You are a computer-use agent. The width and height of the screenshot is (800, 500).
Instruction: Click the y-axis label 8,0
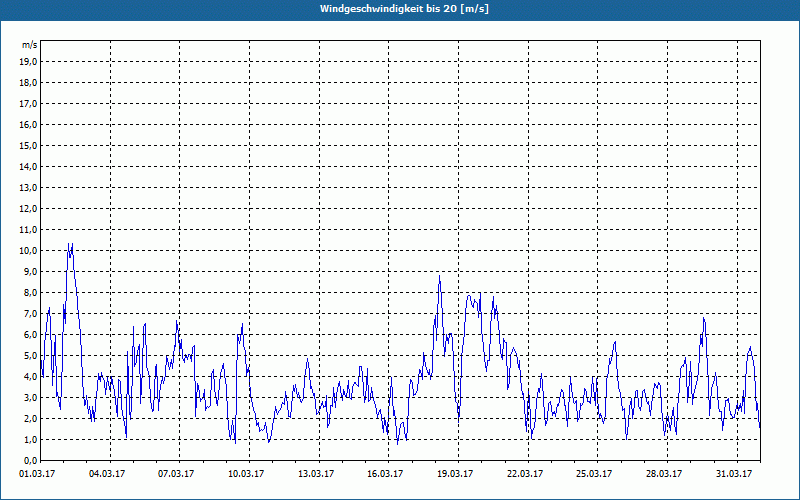click(30, 292)
